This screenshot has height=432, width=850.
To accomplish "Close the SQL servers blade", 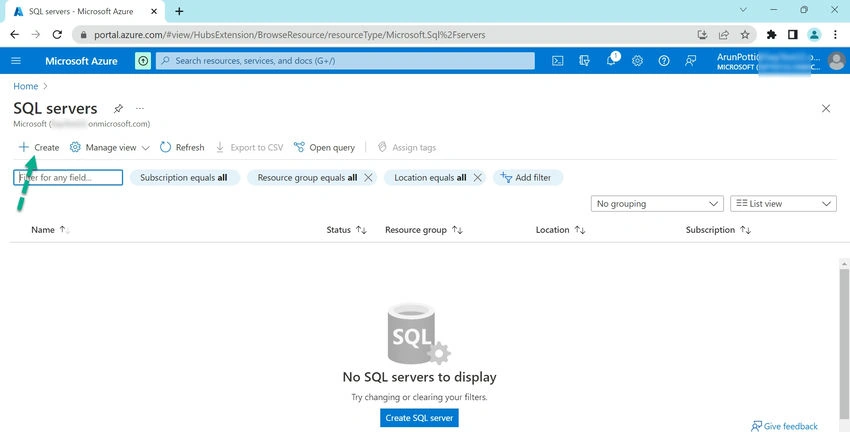I will pyautogui.click(x=826, y=108).
